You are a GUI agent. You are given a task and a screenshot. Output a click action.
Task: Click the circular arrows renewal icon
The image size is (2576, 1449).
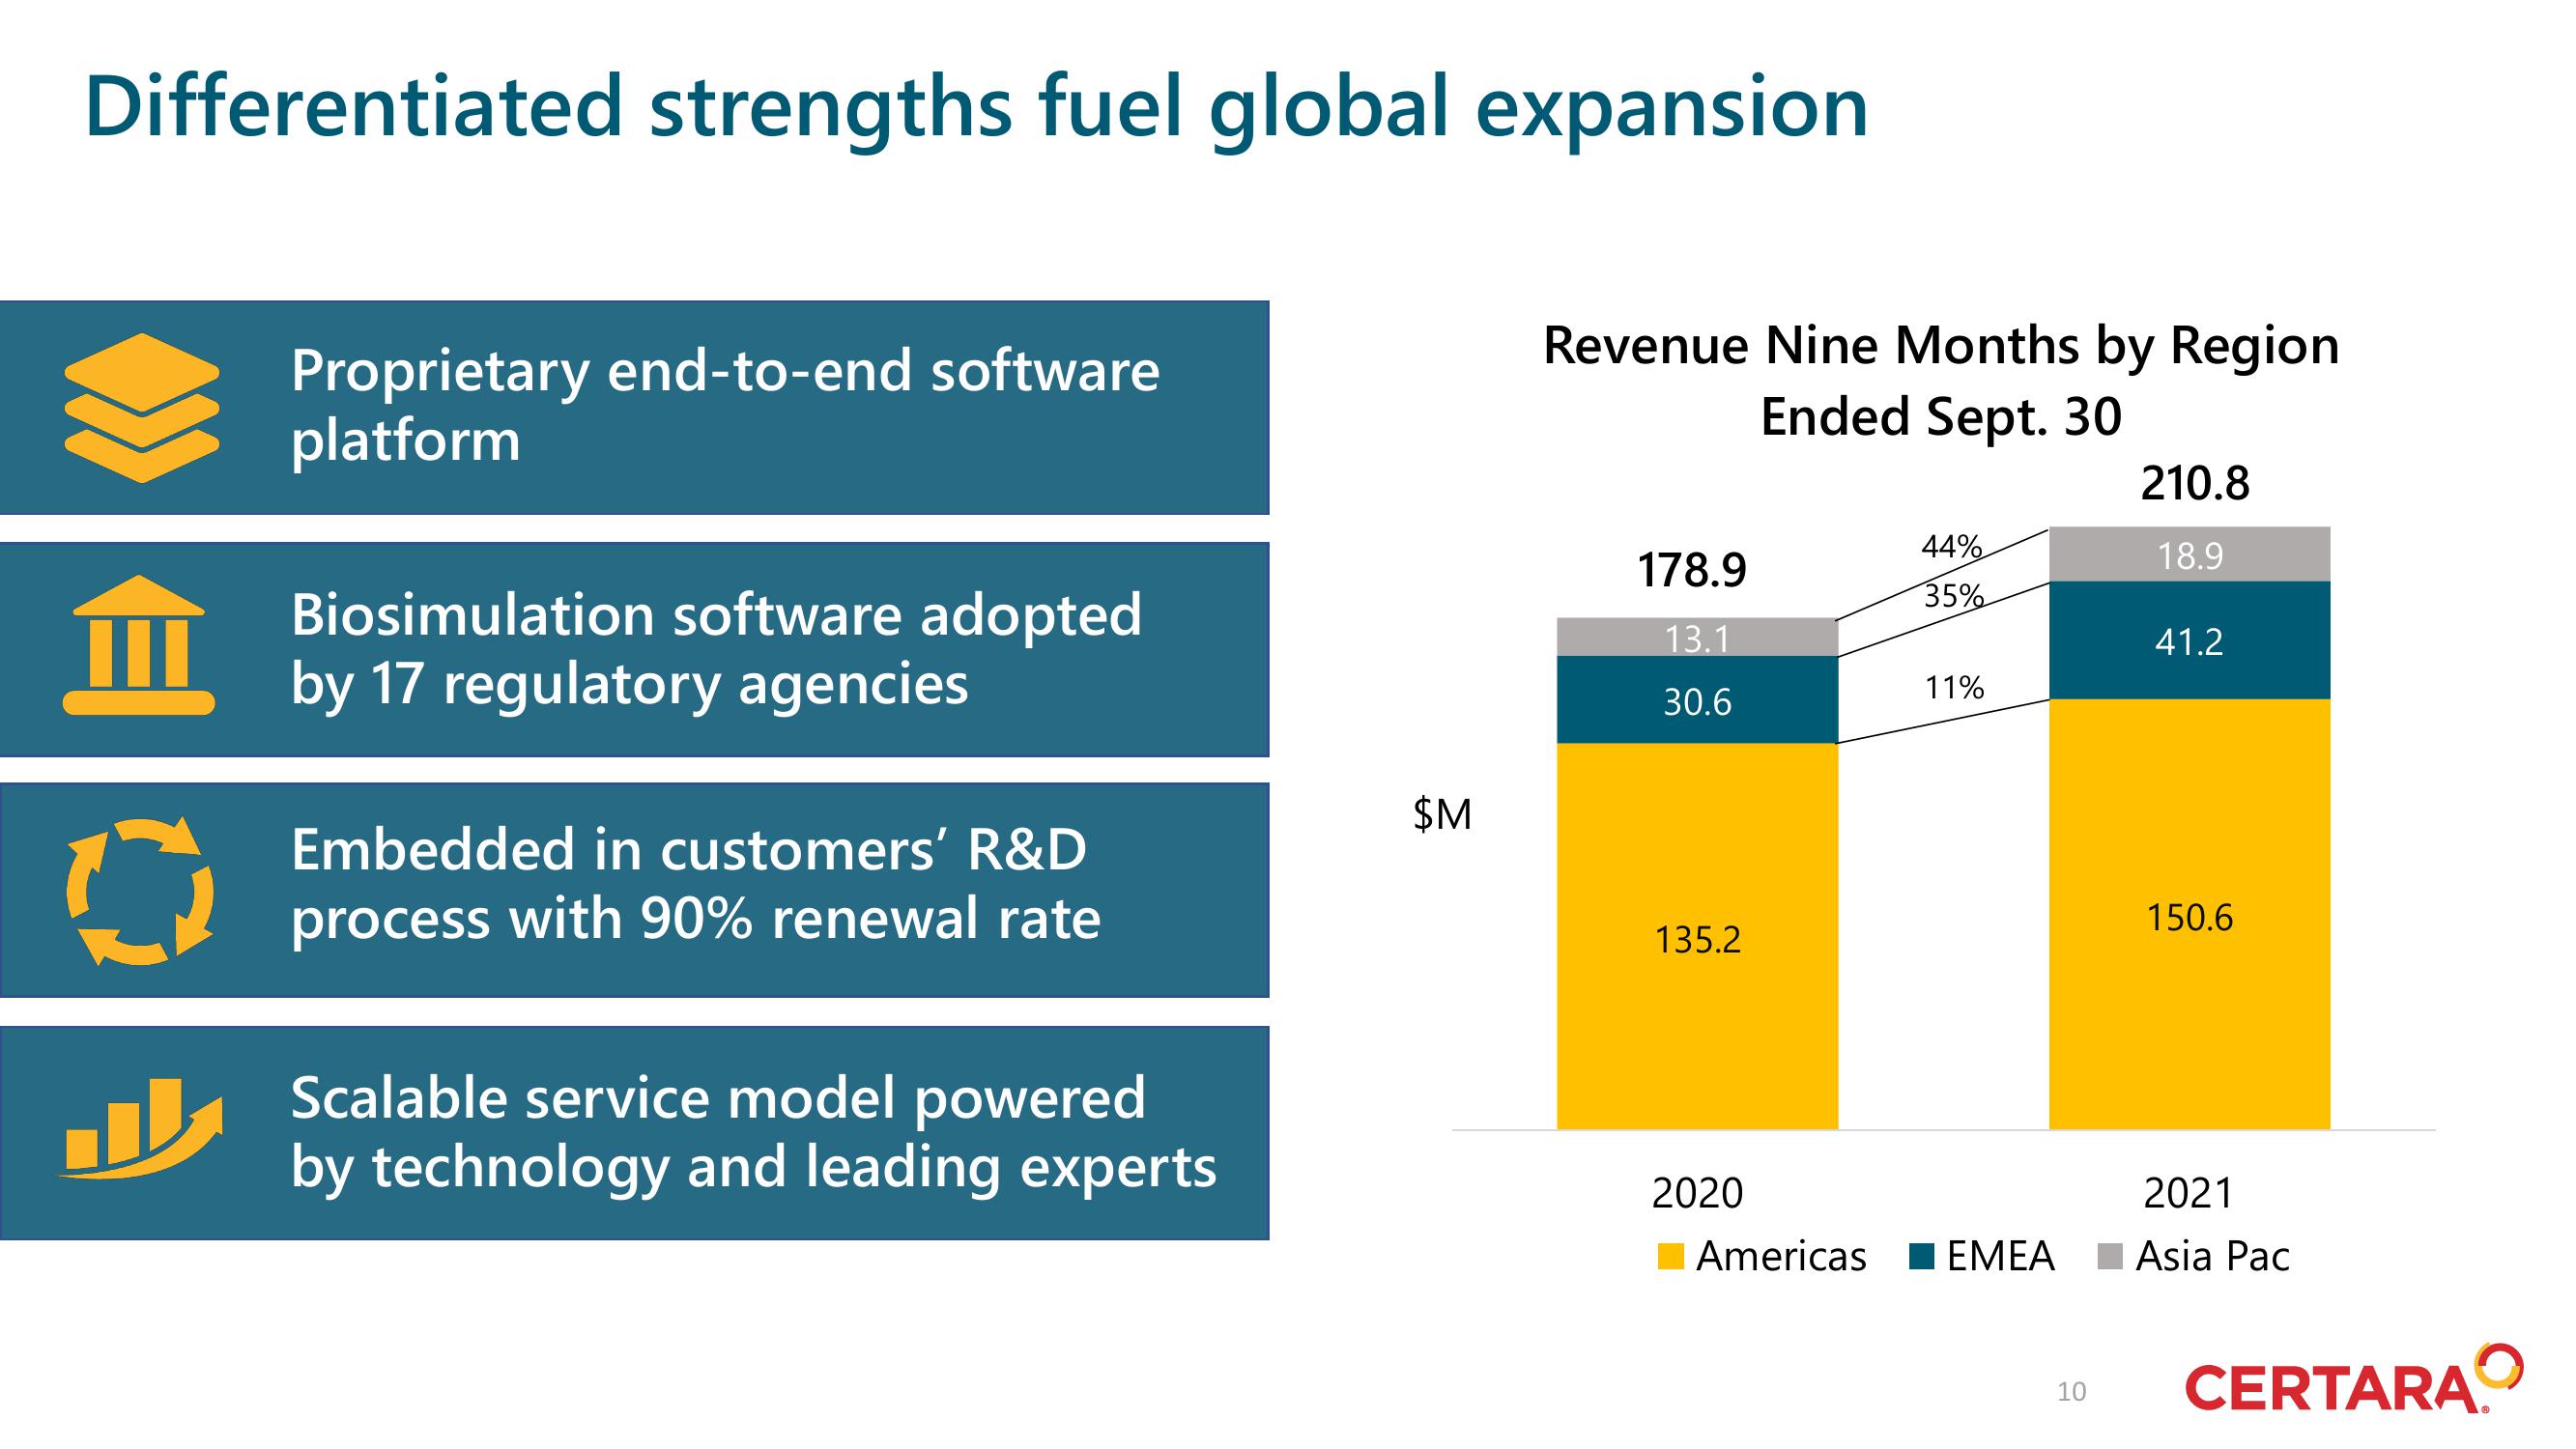[x=140, y=890]
